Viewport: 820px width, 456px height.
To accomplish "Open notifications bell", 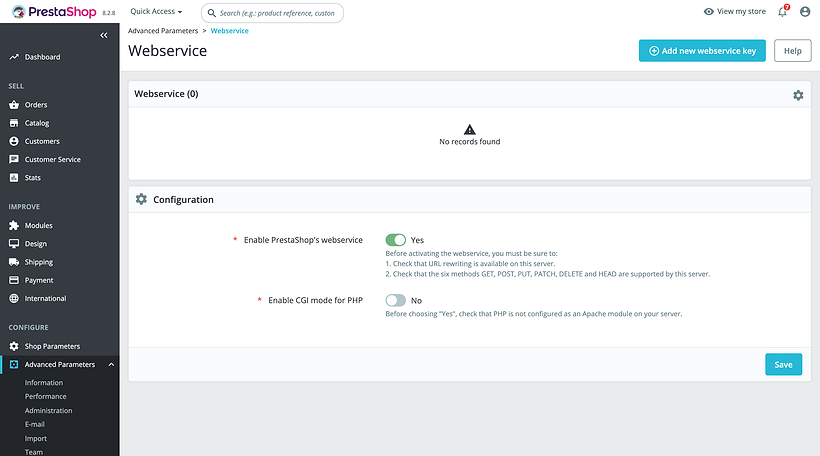I will coord(782,12).
